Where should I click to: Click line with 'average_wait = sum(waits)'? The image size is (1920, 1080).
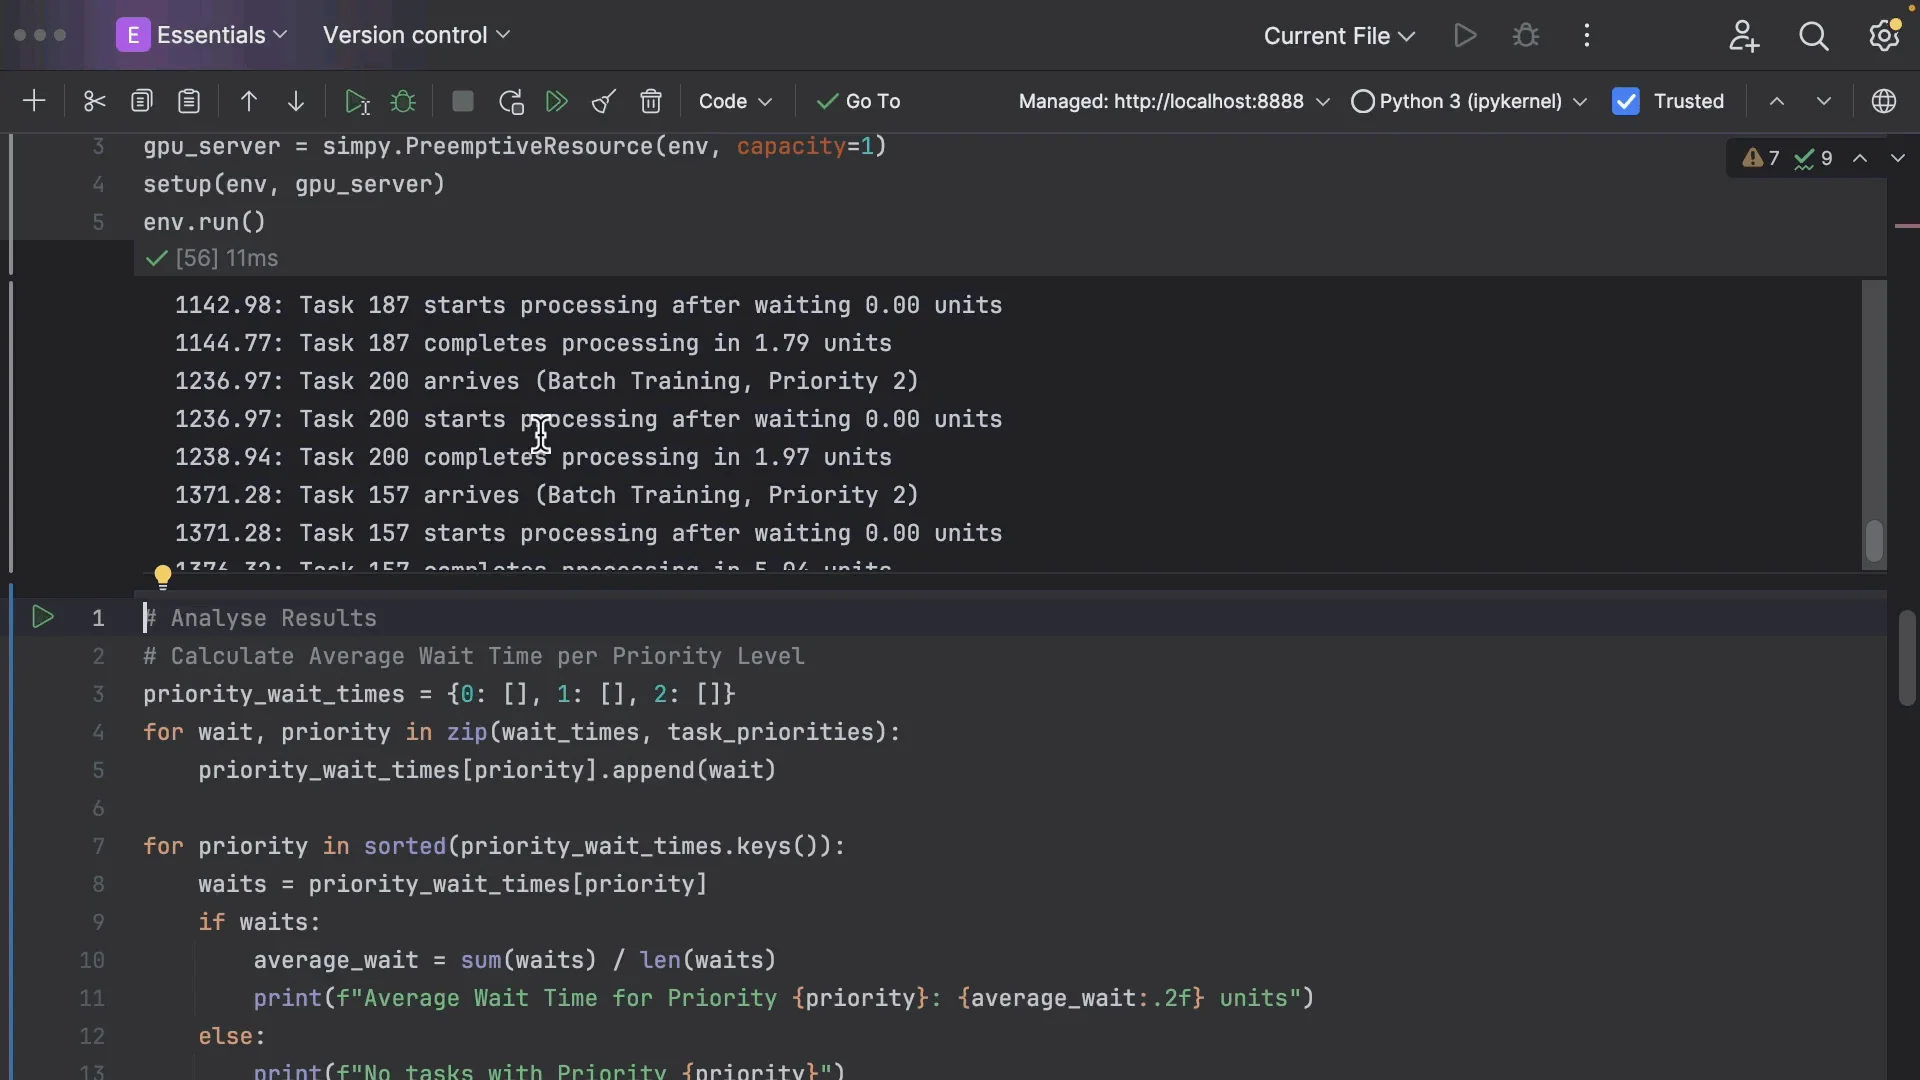(515, 960)
